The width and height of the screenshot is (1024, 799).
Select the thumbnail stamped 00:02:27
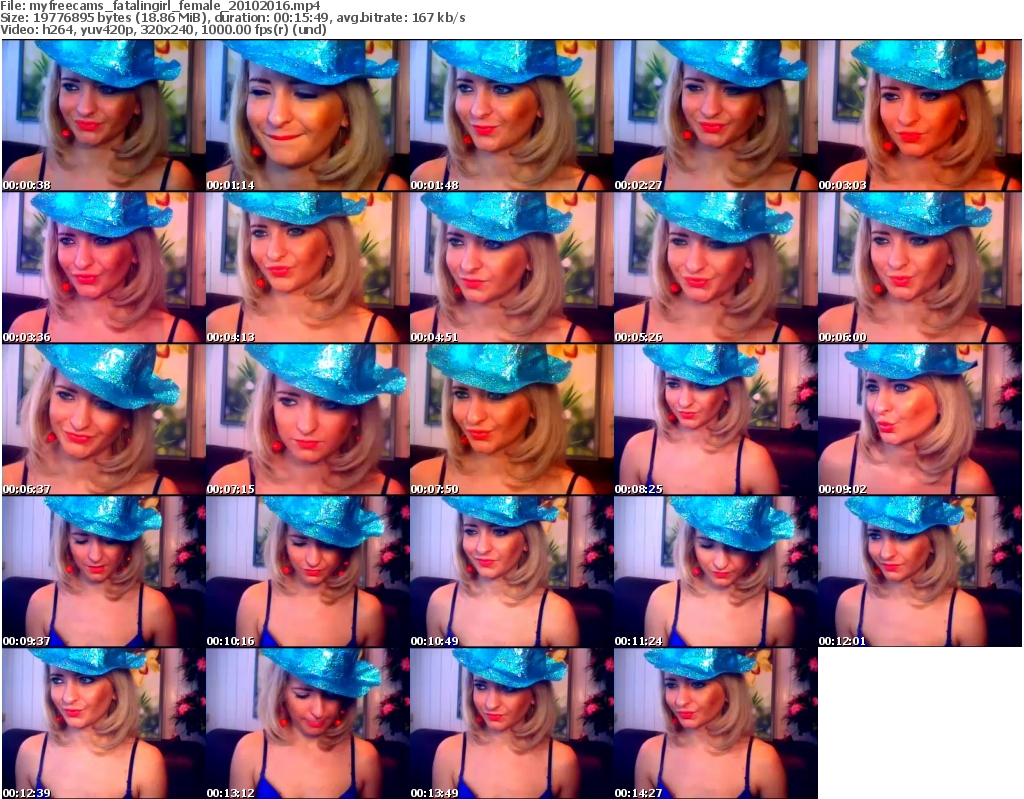point(715,116)
